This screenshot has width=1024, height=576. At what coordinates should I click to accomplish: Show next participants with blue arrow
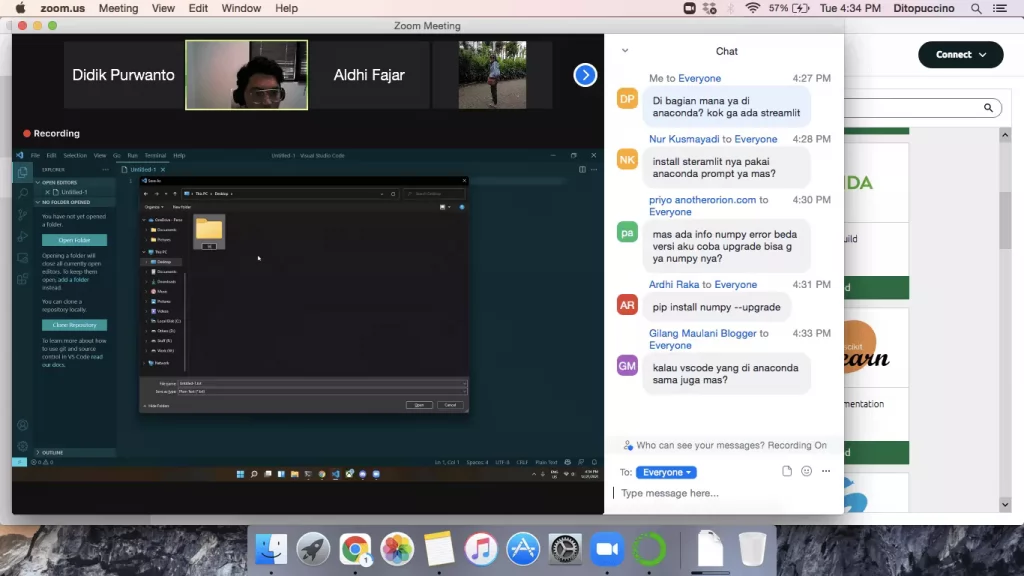point(585,75)
